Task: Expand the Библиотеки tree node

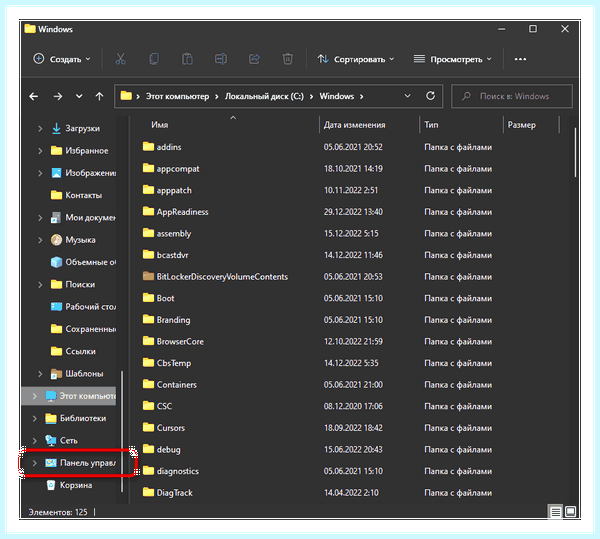Action: pos(34,418)
